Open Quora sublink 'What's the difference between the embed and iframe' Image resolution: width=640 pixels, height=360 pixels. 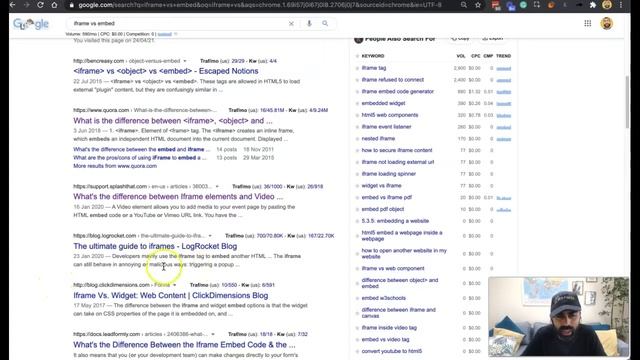[142, 149]
